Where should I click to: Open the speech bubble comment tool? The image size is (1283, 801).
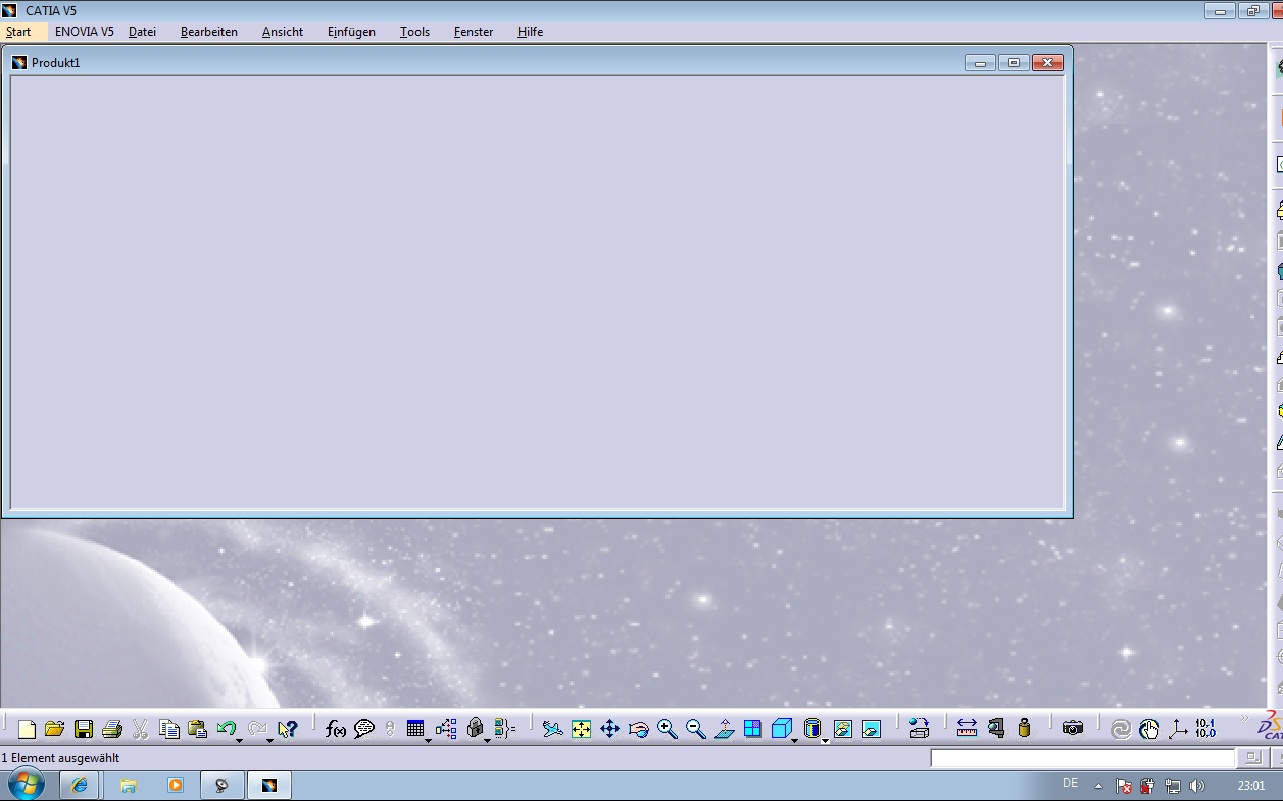point(364,729)
